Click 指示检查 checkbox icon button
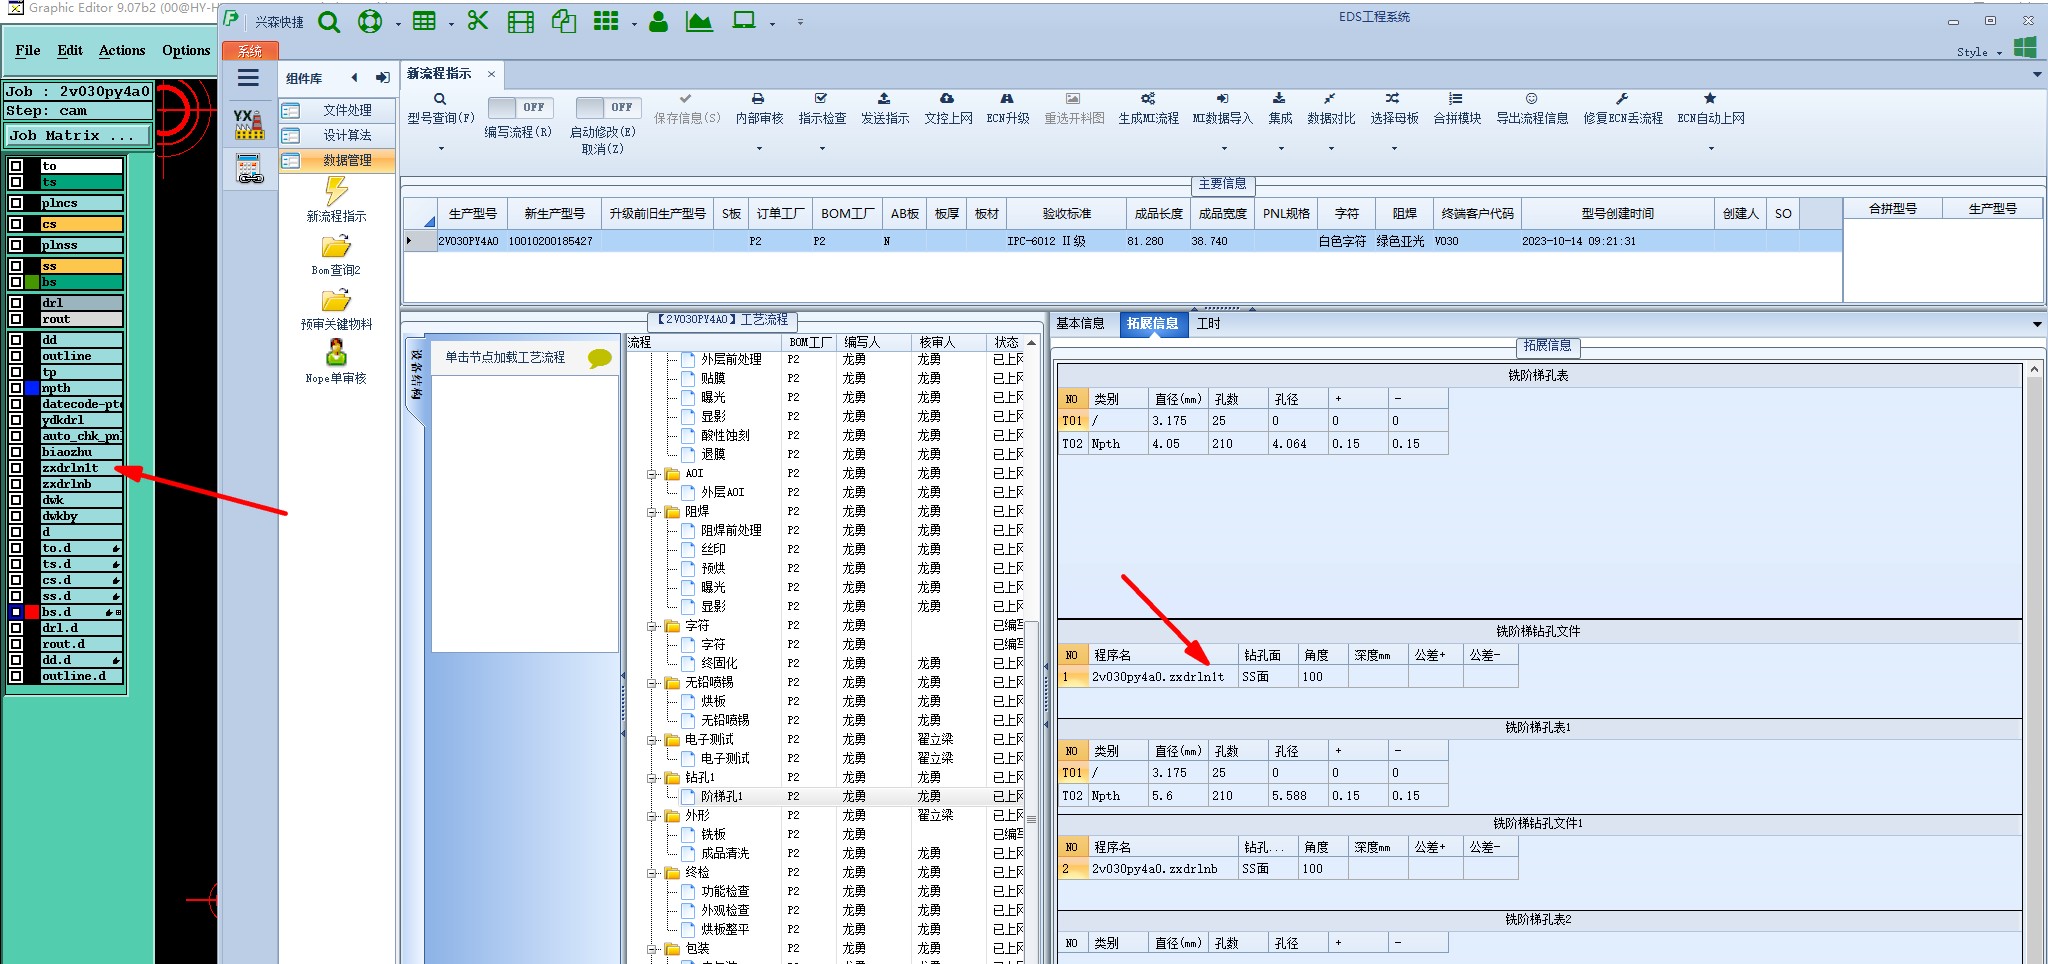This screenshot has height=964, width=2048. [x=822, y=108]
